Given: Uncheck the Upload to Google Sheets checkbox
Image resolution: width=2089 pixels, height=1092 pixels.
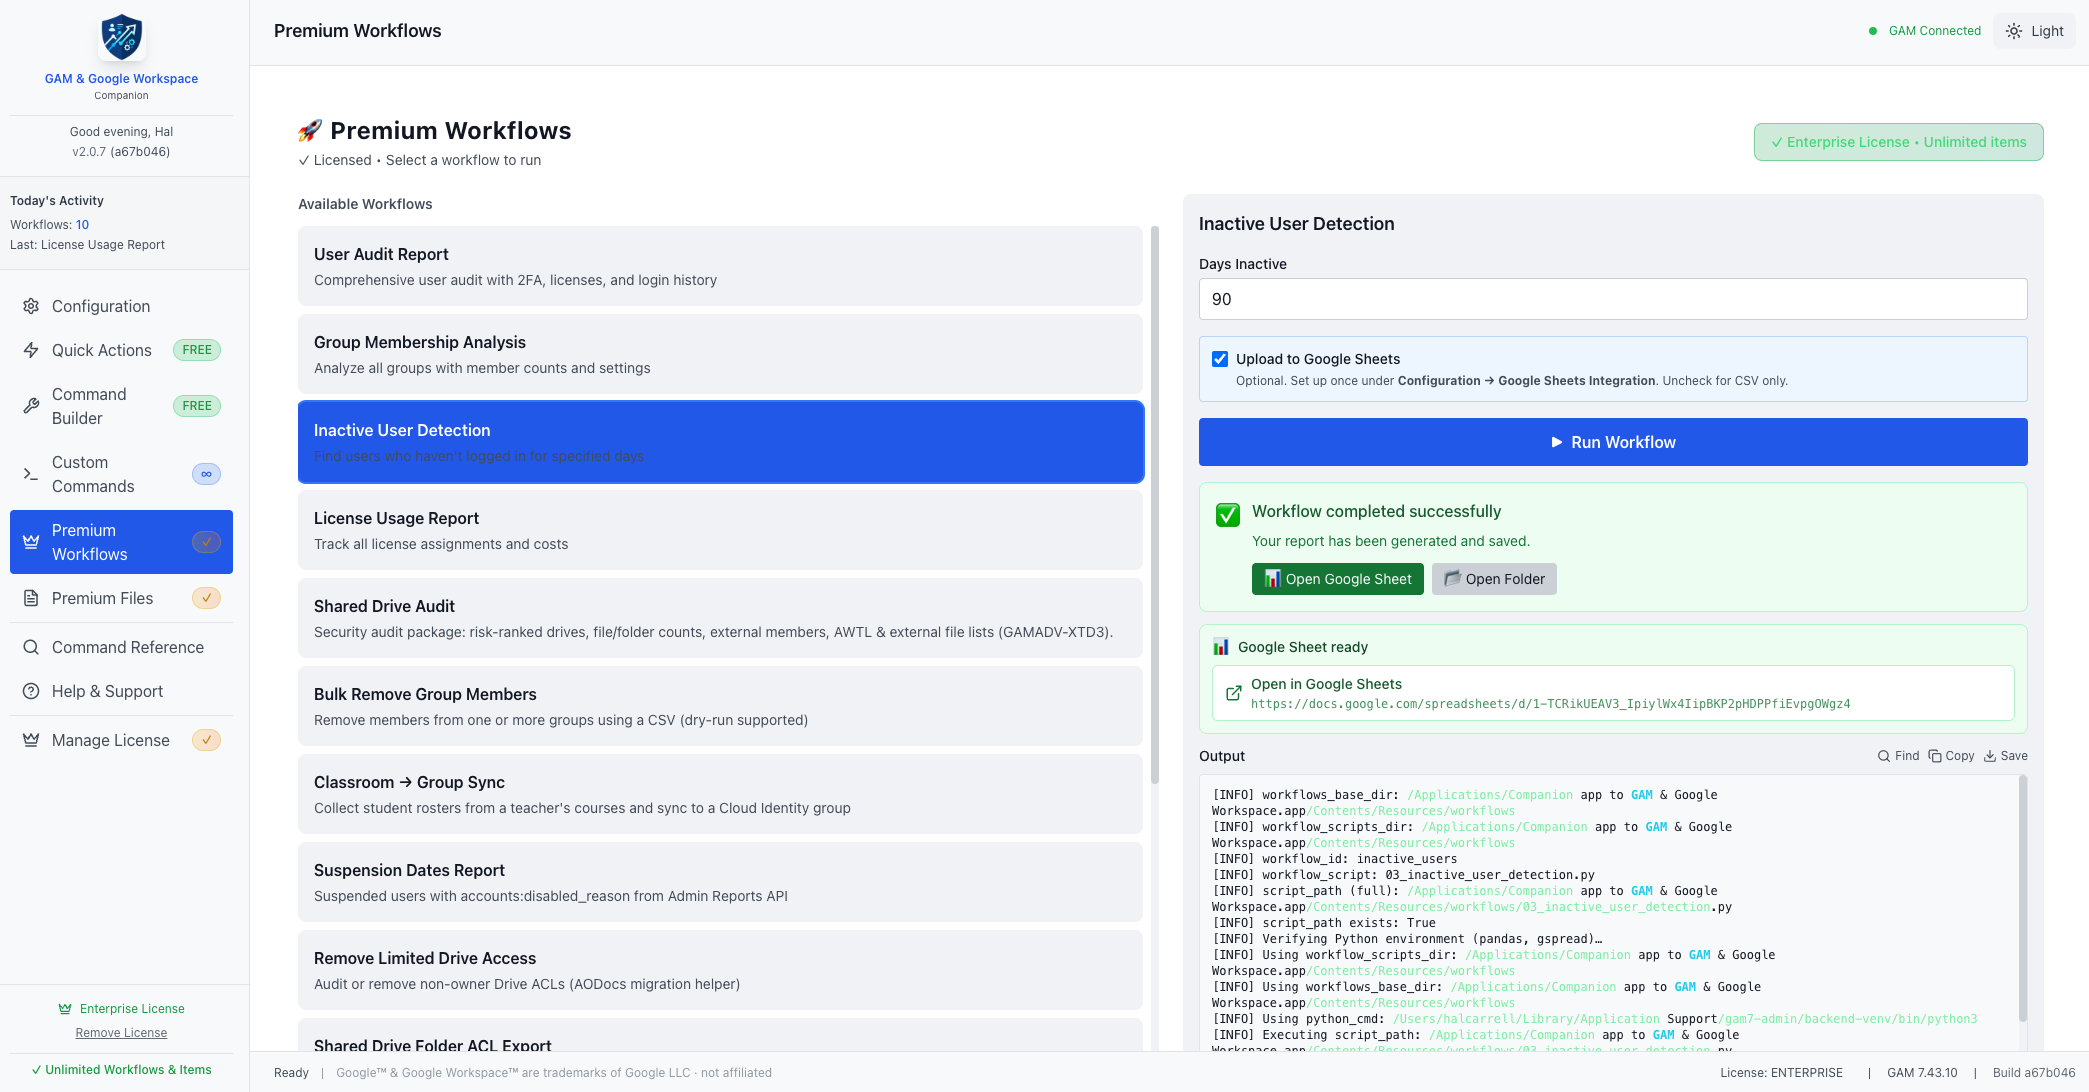Looking at the screenshot, I should (x=1220, y=359).
